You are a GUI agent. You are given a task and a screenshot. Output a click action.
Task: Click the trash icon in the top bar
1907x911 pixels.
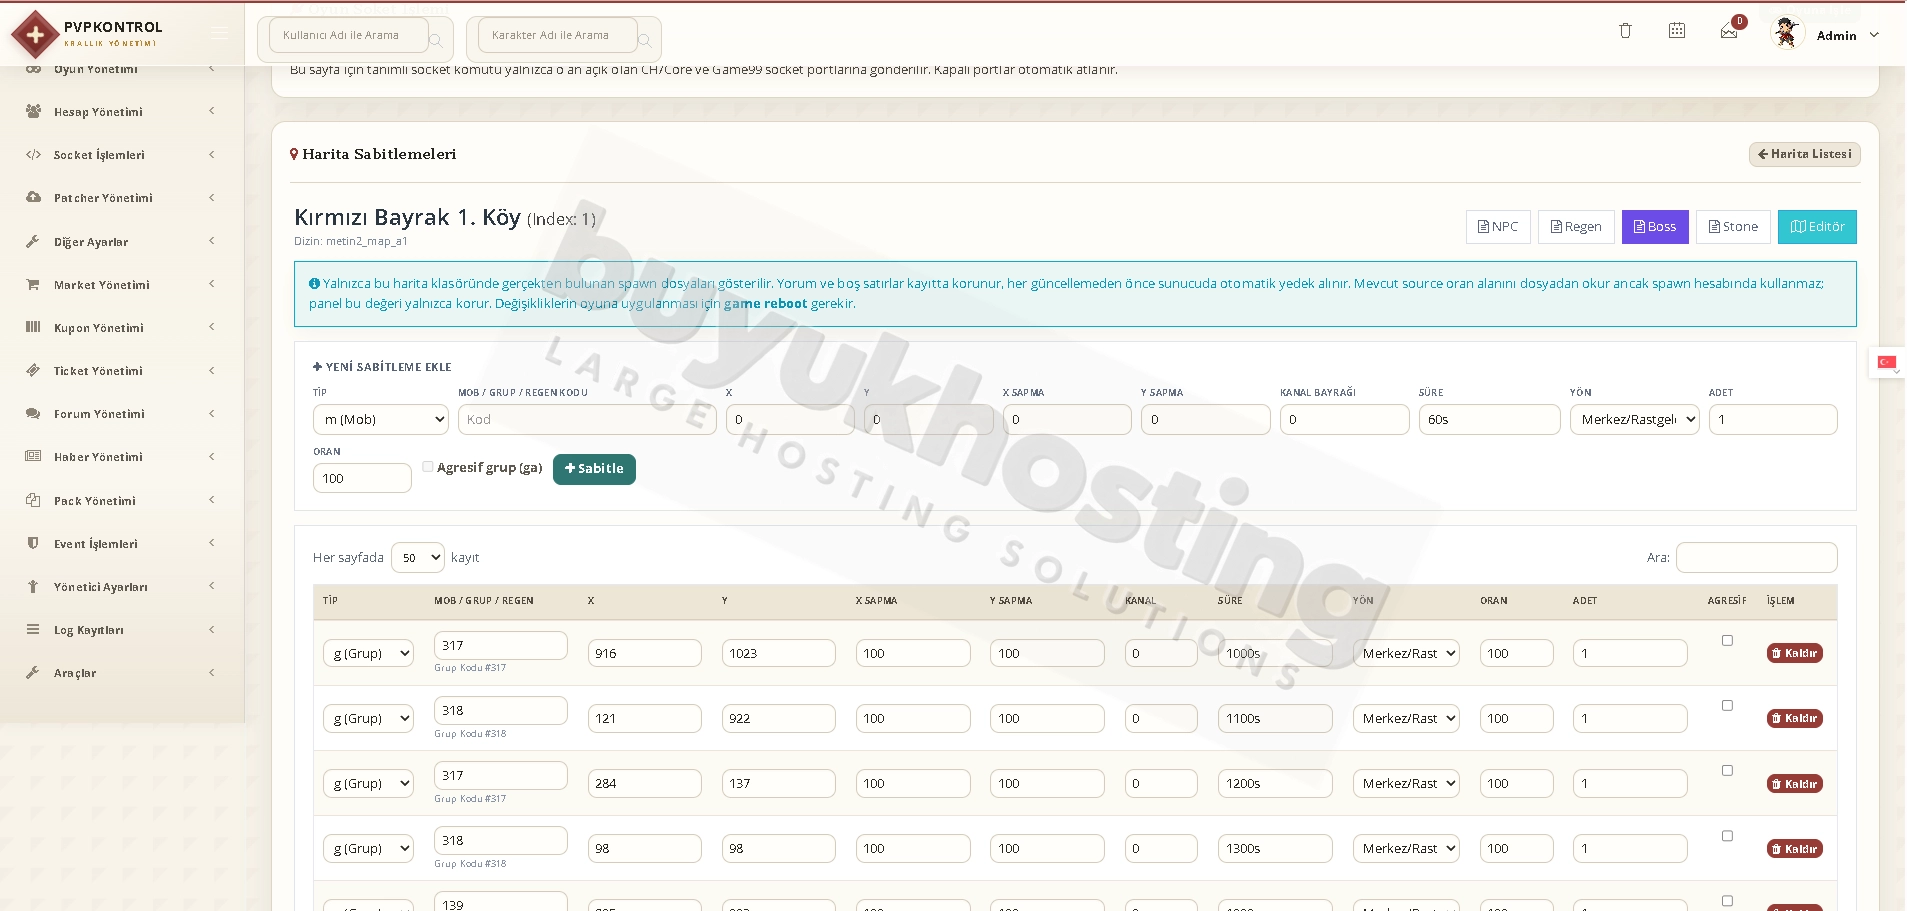(1625, 31)
